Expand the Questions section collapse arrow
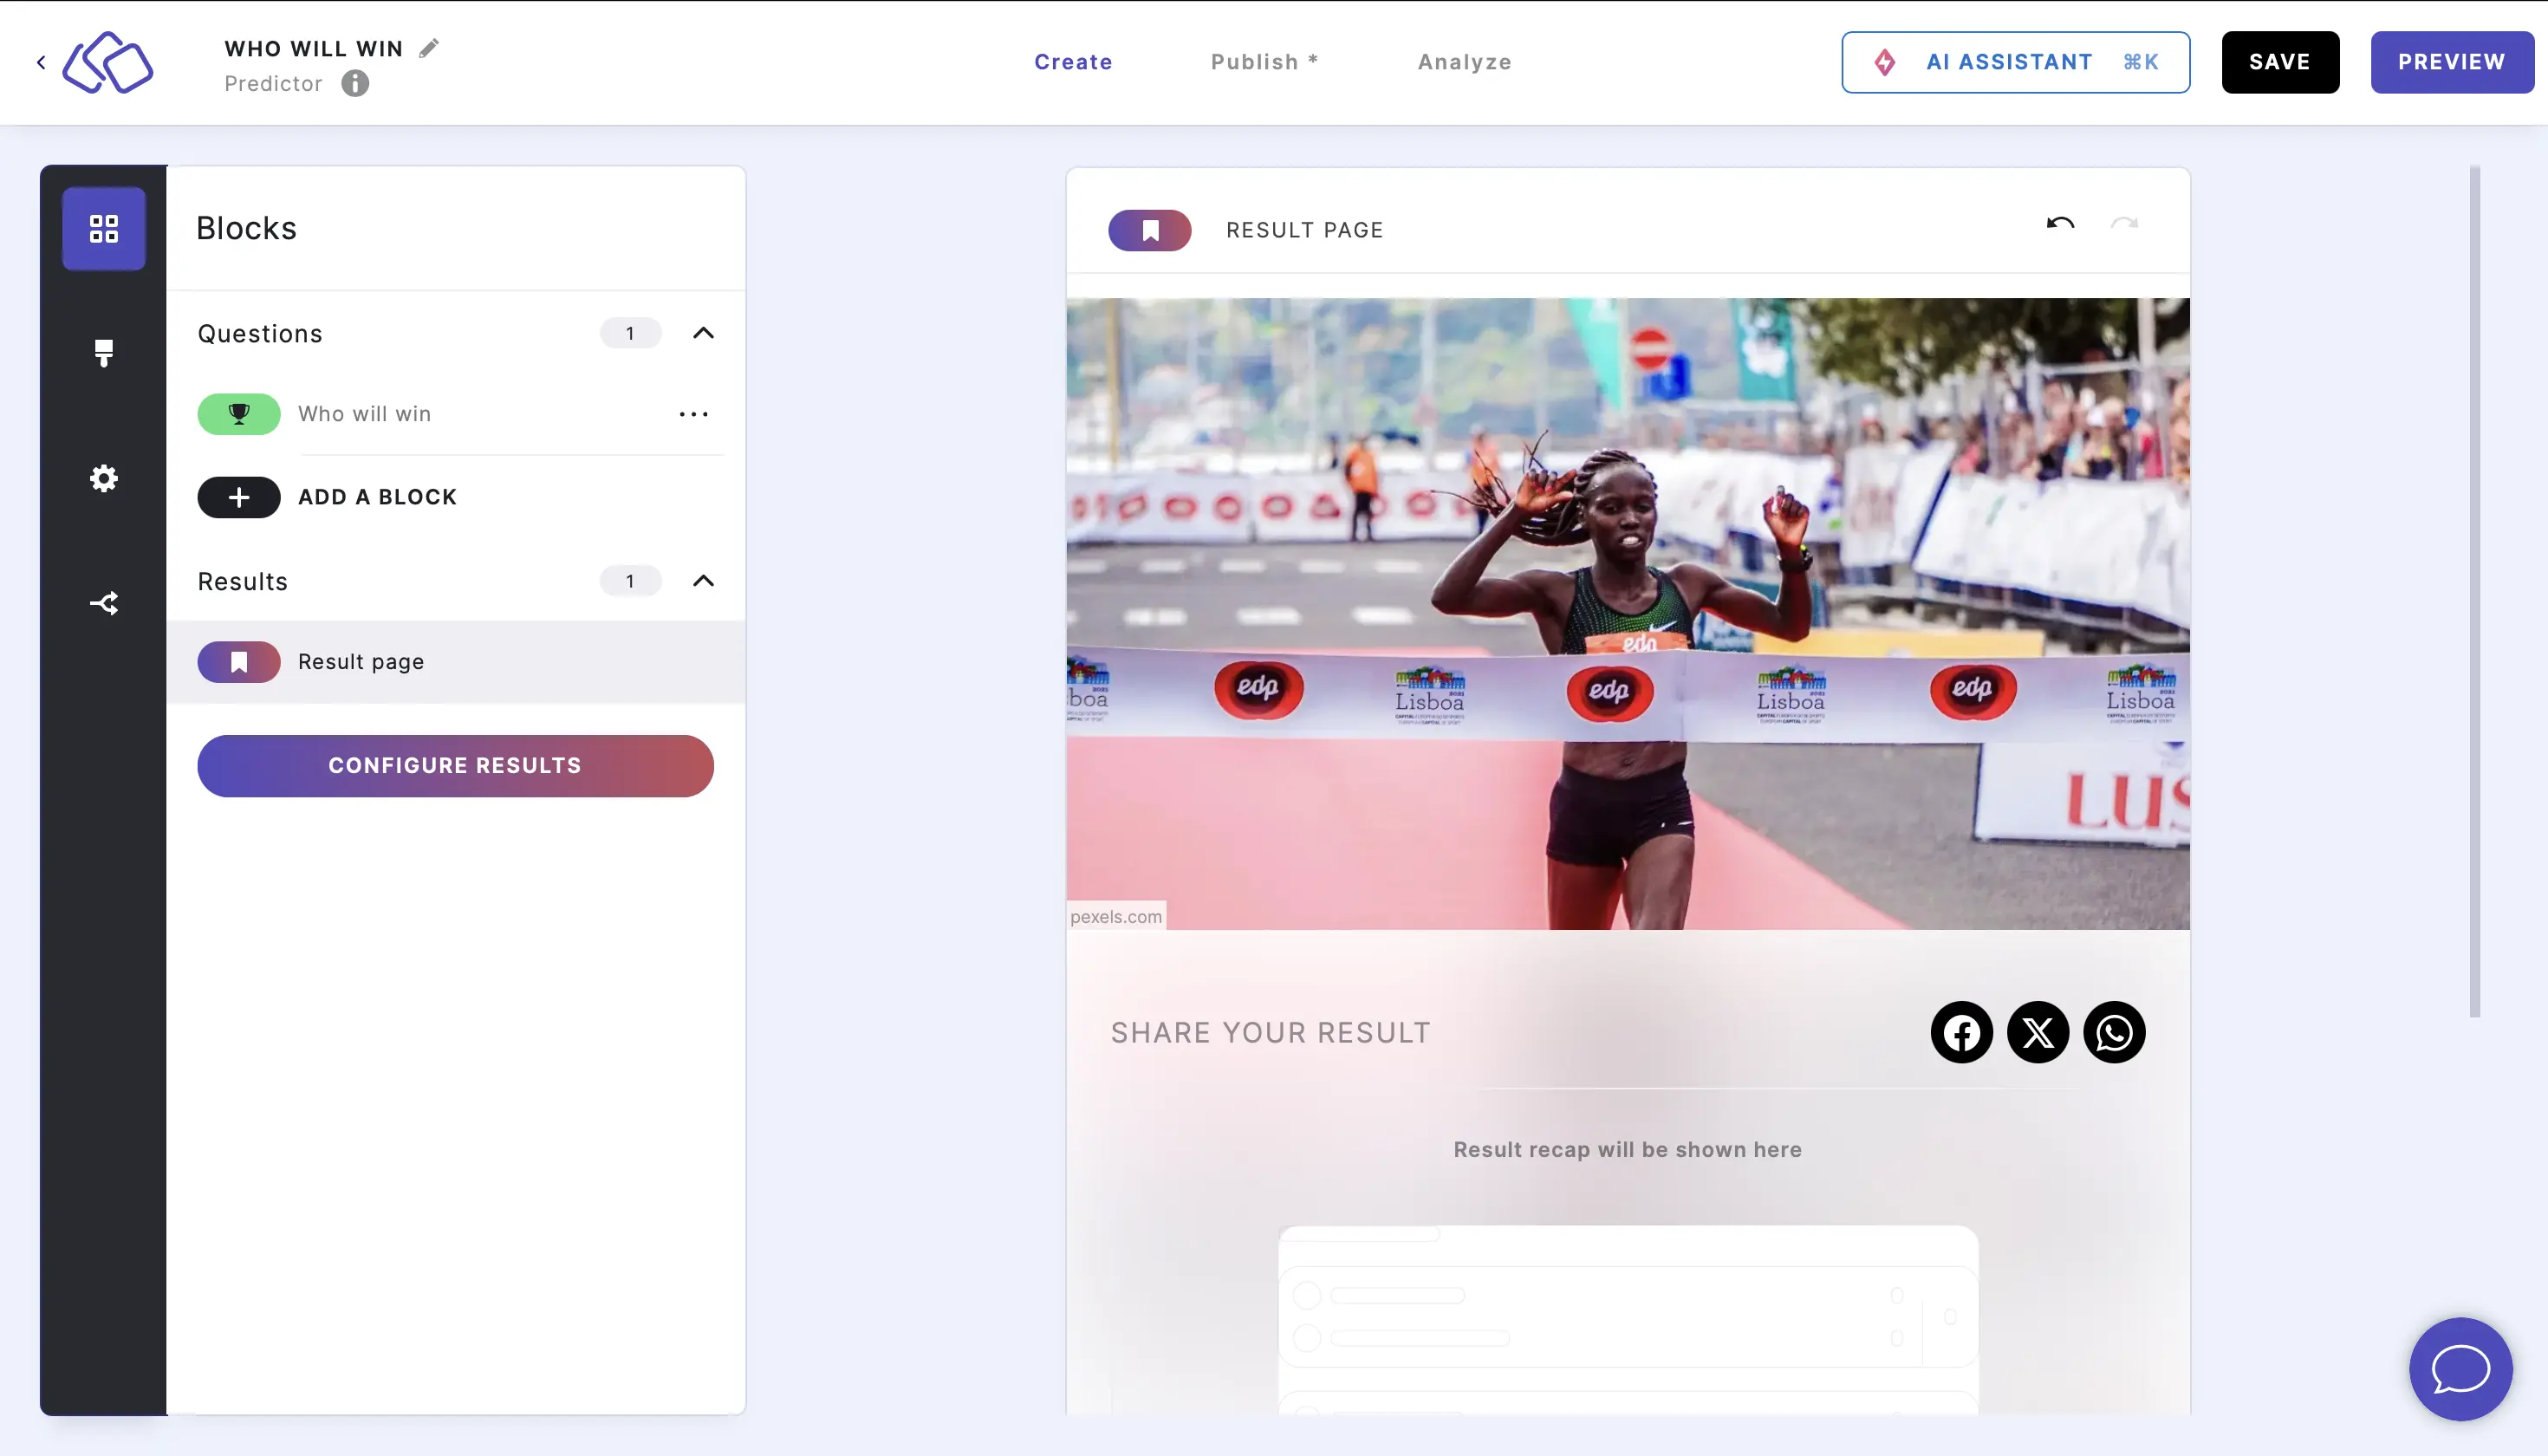 pyautogui.click(x=700, y=333)
